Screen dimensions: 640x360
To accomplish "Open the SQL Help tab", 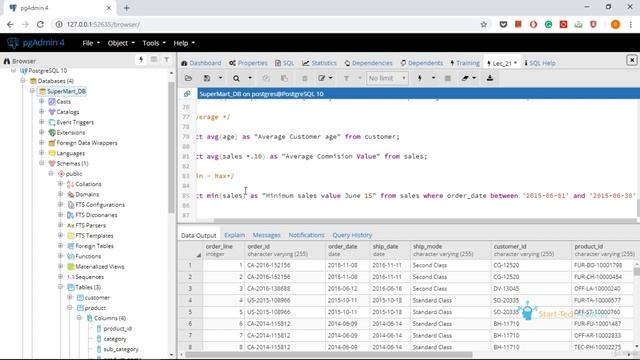I will coord(540,63).
